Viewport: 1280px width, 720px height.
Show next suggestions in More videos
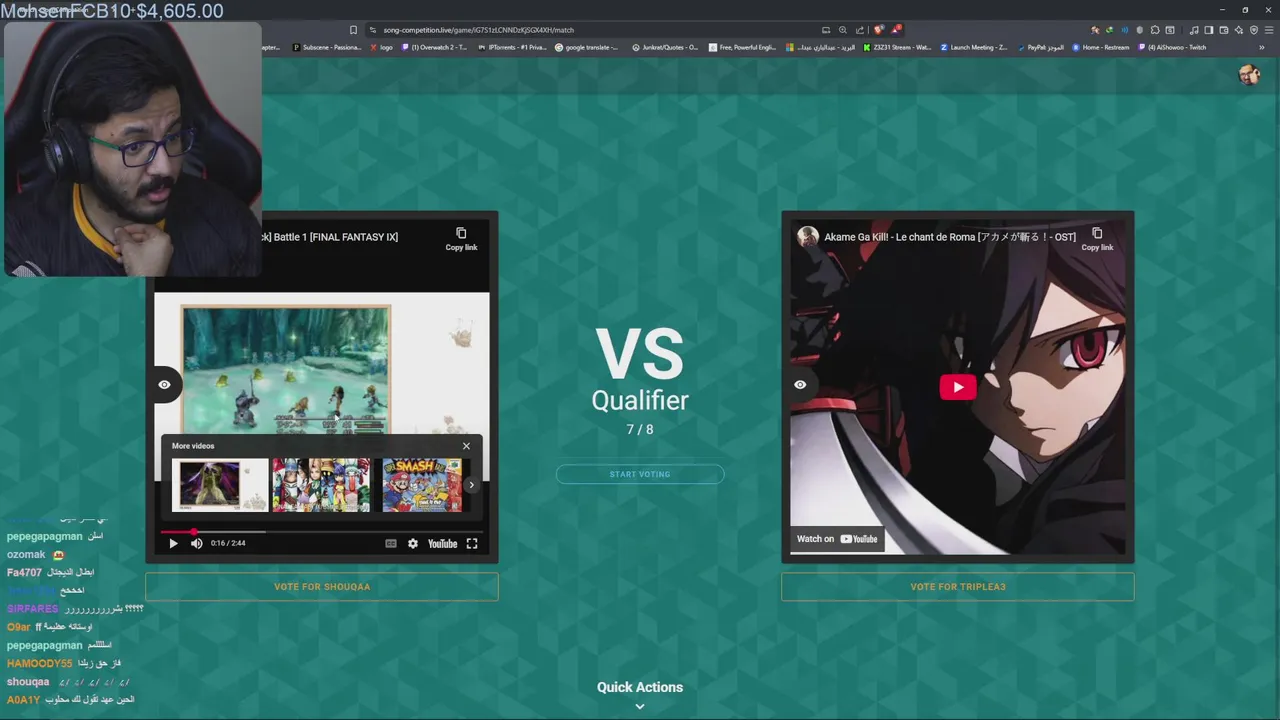(x=472, y=485)
